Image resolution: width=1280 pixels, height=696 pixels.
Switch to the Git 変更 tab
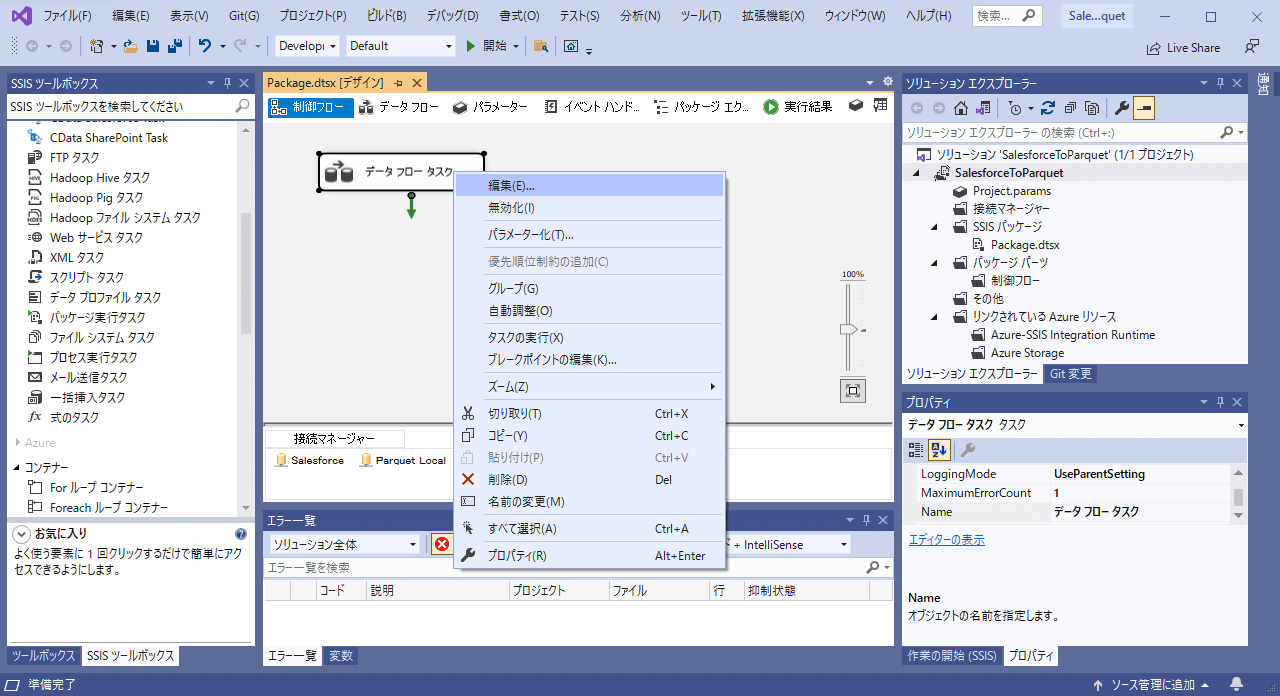click(1071, 374)
